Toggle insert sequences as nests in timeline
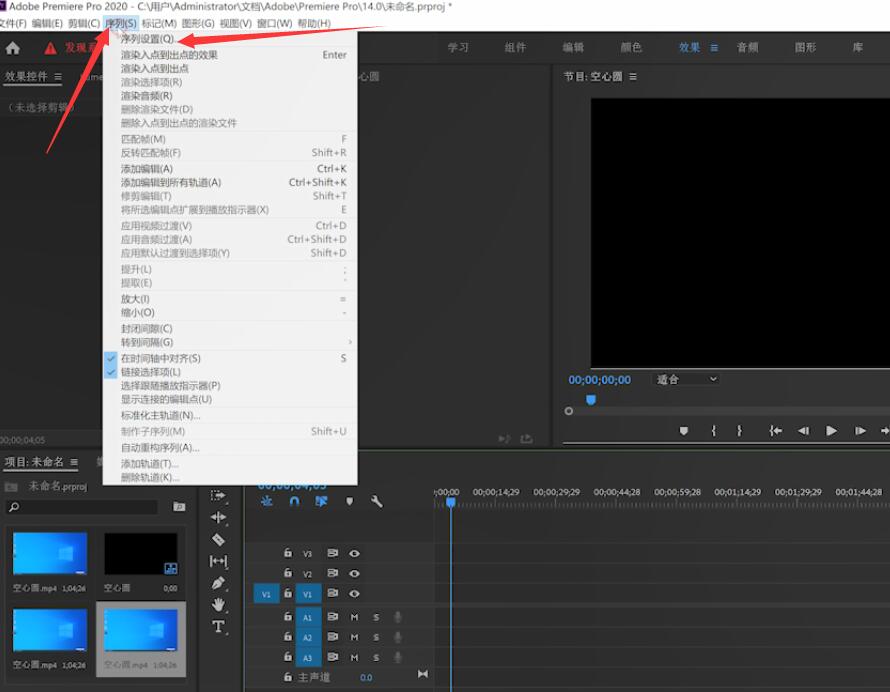This screenshot has height=692, width=890. 266,501
